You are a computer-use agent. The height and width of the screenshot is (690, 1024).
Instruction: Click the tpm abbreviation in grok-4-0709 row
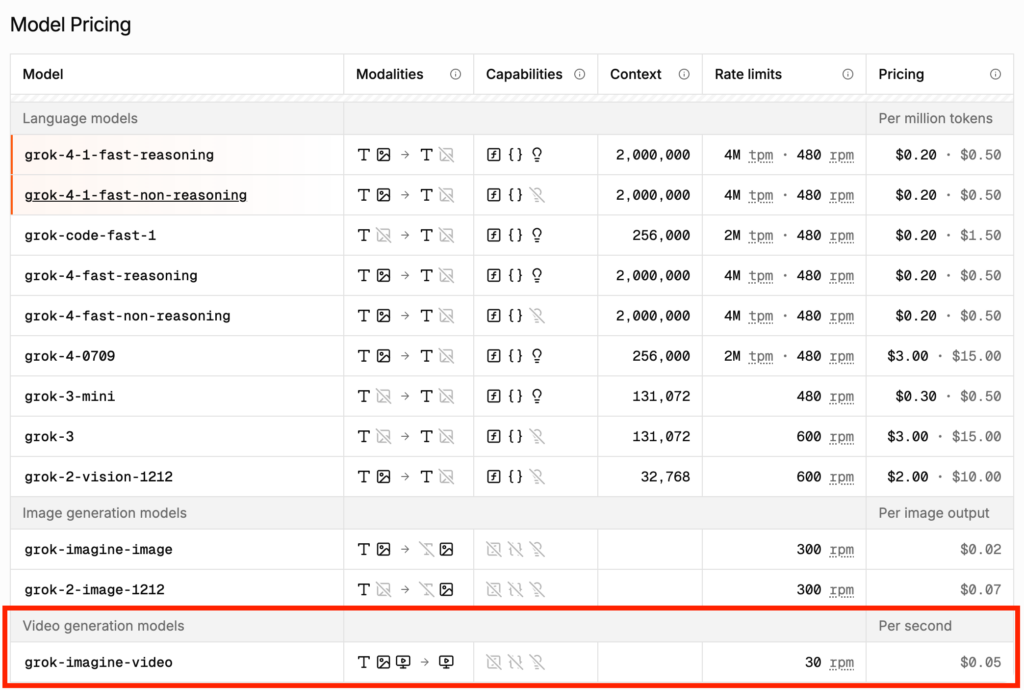point(761,356)
